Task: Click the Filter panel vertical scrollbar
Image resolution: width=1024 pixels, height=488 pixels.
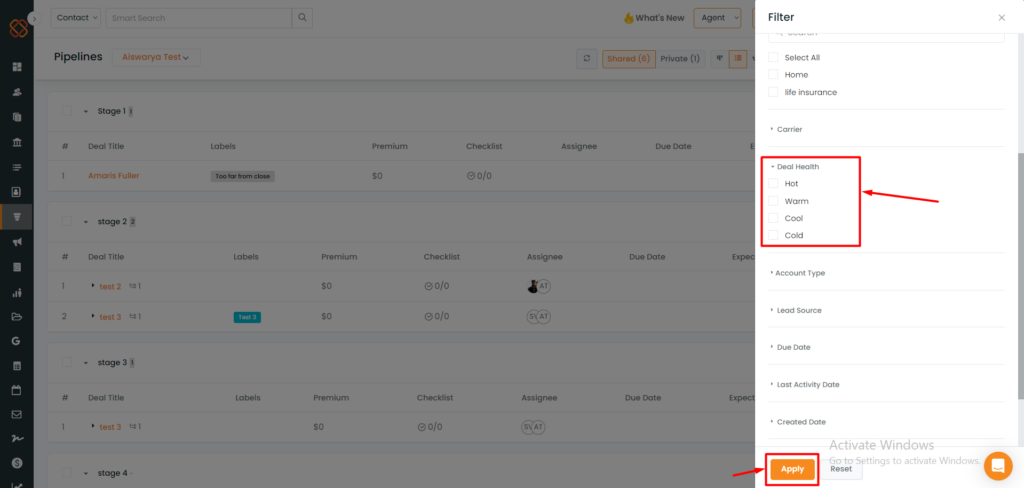Action: tap(1020, 275)
